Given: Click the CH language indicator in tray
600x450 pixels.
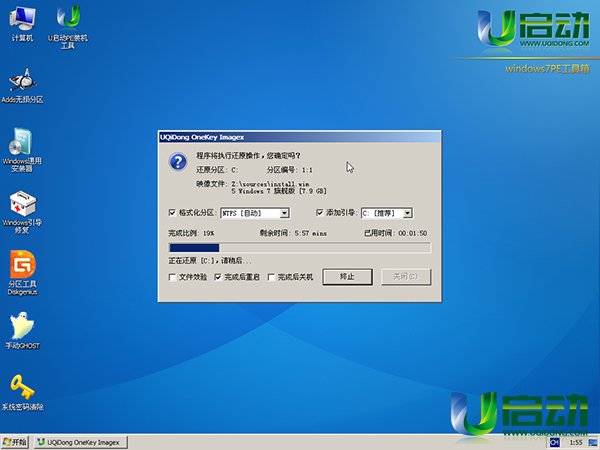Looking at the screenshot, I should [554, 442].
